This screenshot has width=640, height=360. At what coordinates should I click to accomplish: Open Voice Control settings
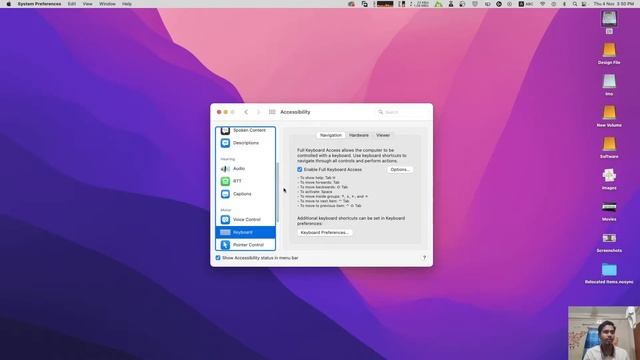(x=245, y=220)
